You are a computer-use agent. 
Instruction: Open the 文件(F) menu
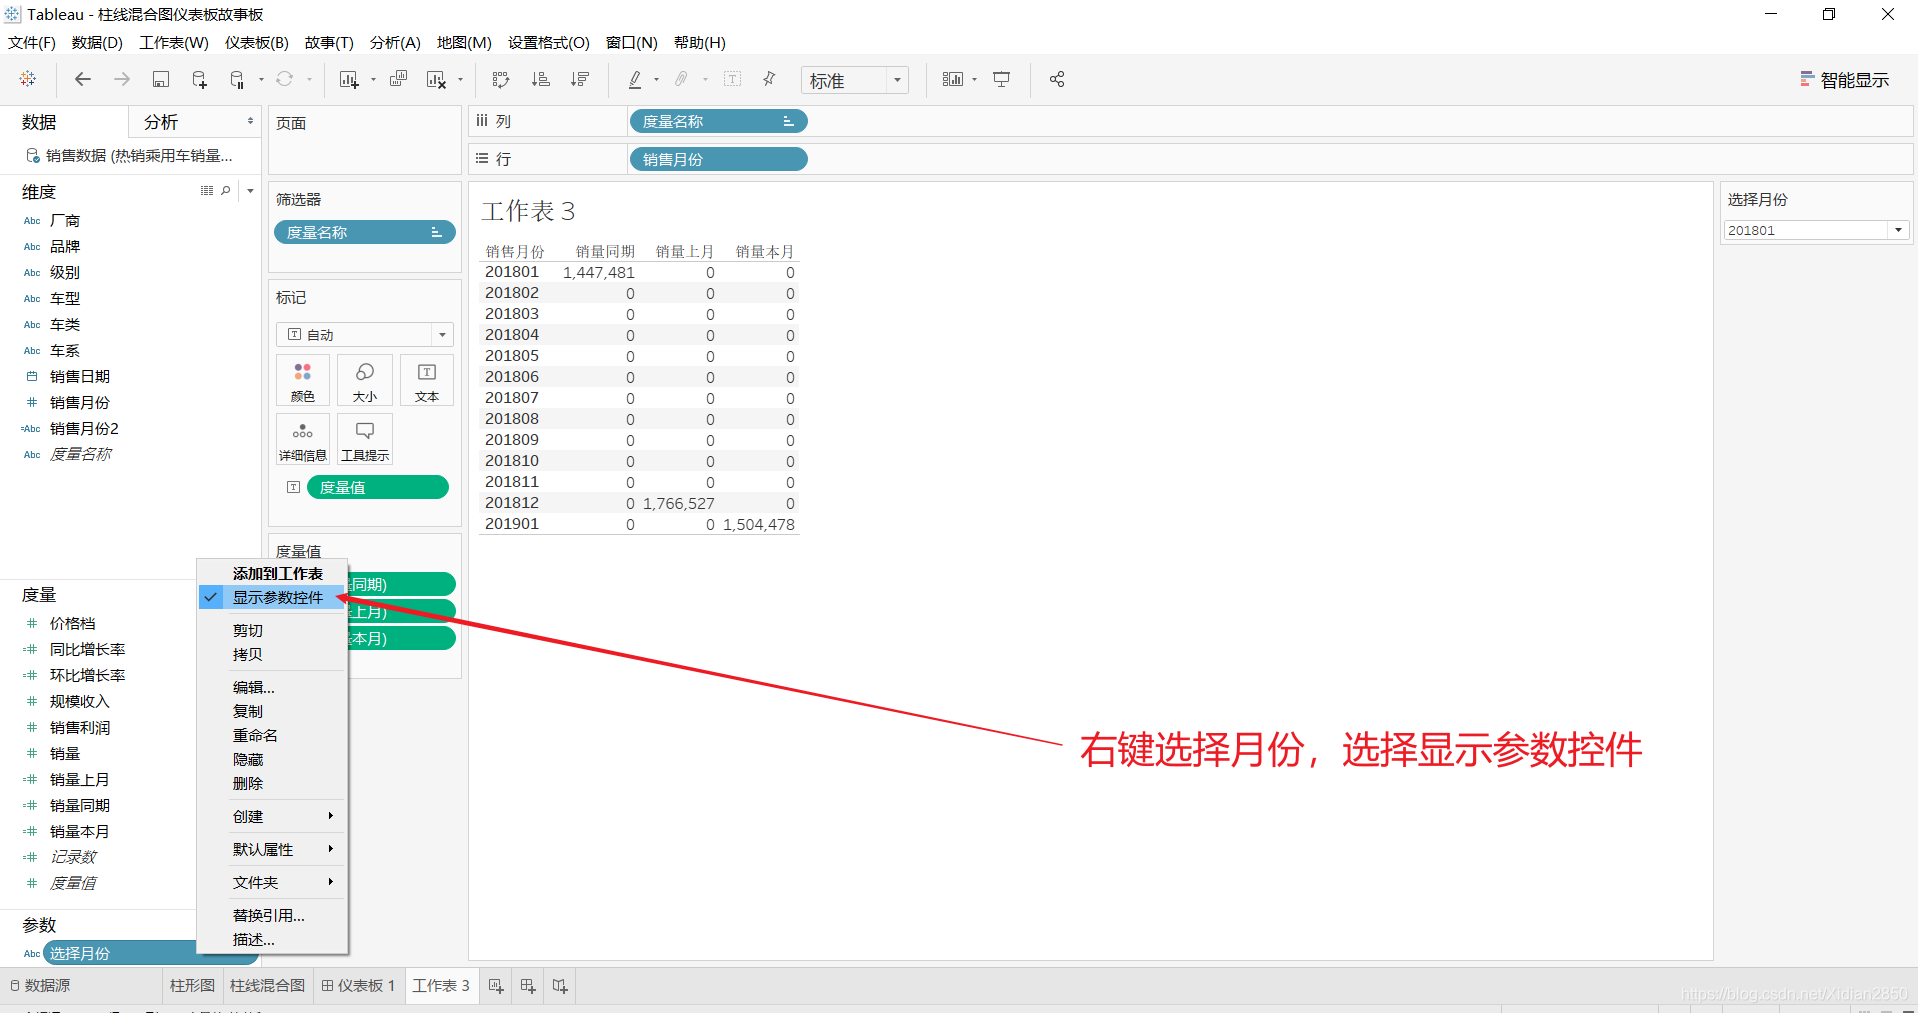coord(32,42)
